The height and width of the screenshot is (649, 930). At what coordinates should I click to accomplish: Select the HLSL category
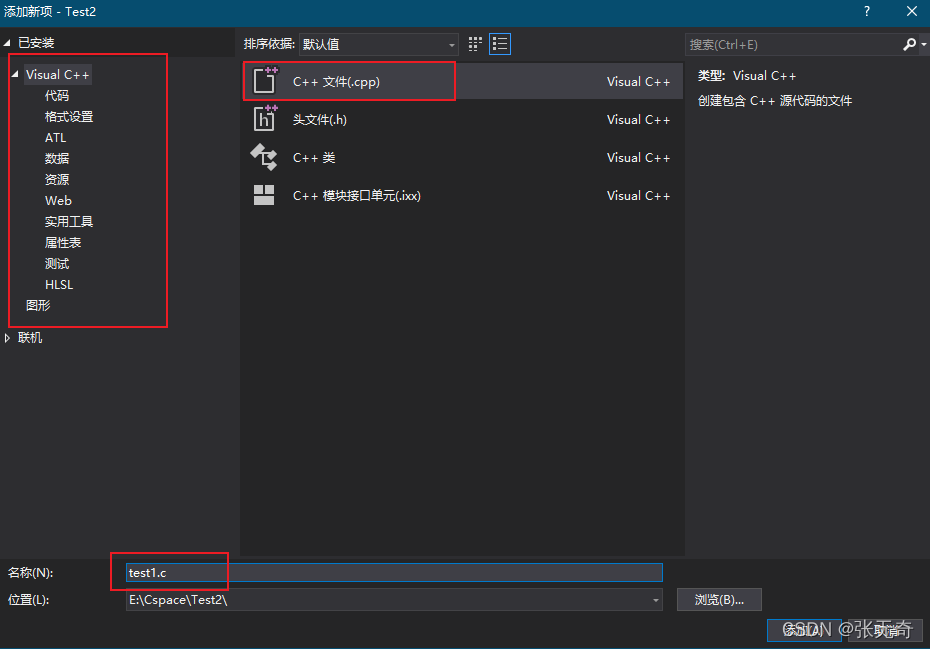[x=59, y=285]
